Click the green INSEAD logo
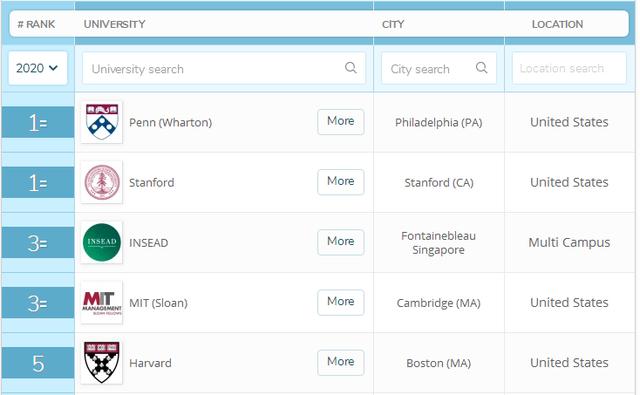640x395 pixels. pyautogui.click(x=102, y=242)
